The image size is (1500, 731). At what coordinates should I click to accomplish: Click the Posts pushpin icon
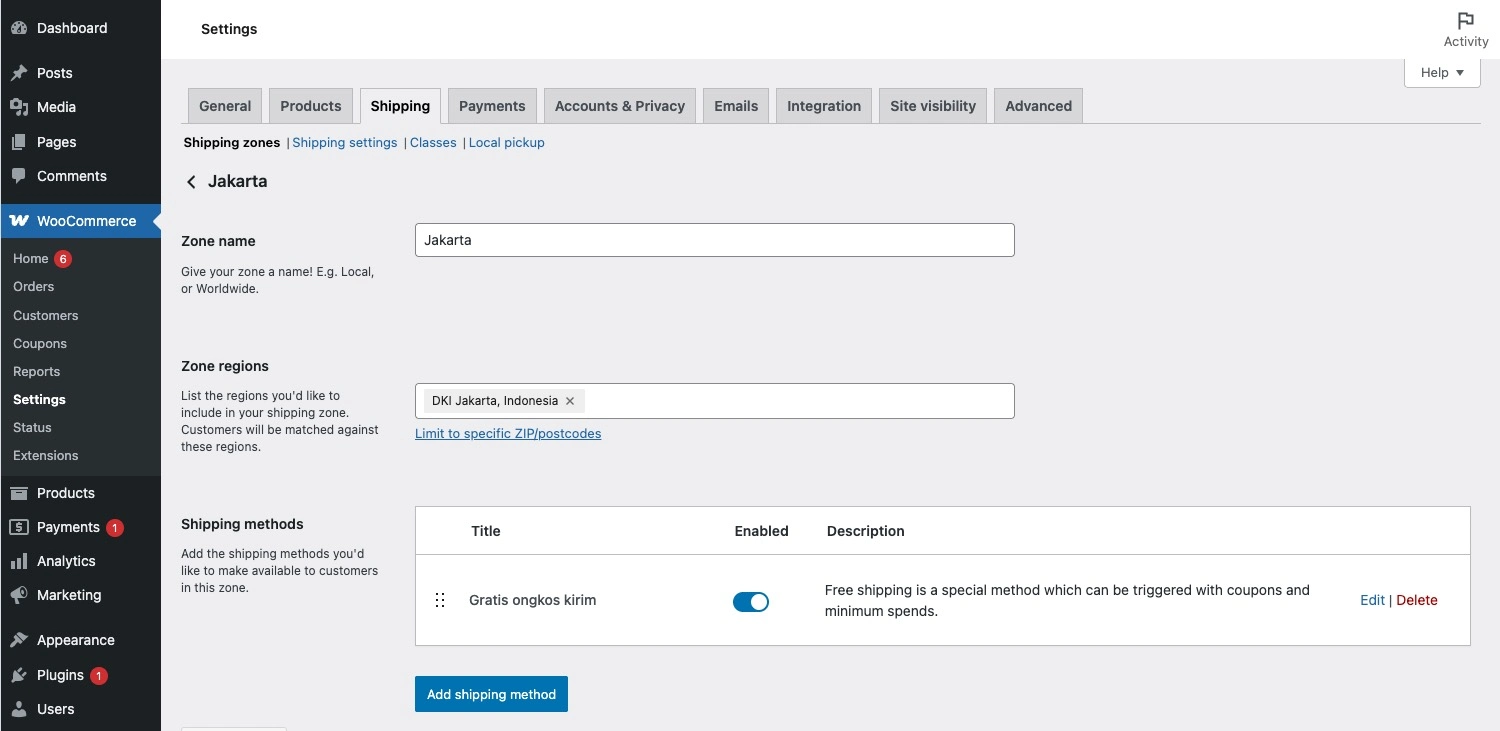click(x=19, y=73)
